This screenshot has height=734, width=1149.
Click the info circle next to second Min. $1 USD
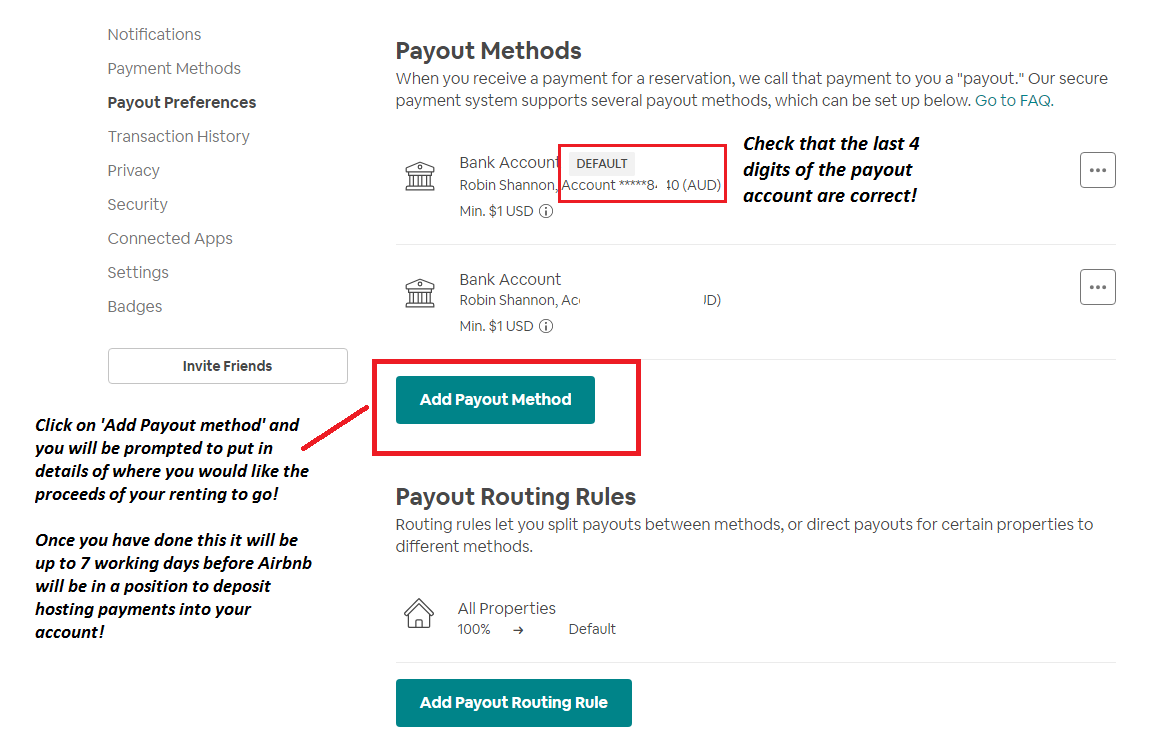545,325
